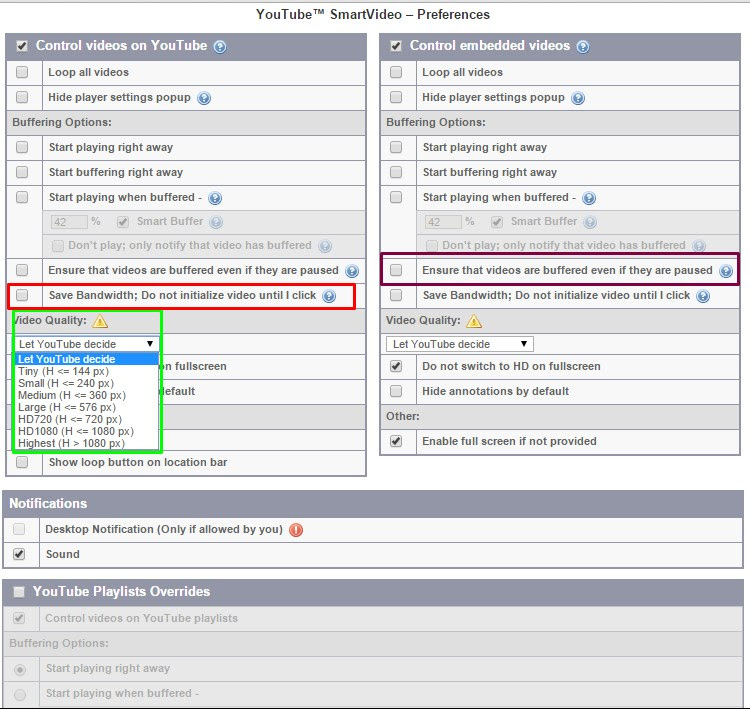Viewport: 750px width, 709px height.
Task: Check embedded Save Bandwidth option
Action: point(396,295)
